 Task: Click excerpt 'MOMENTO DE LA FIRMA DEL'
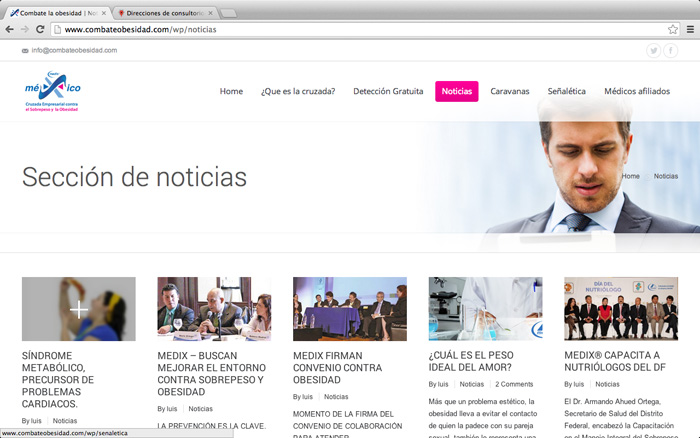pyautogui.click(x=348, y=424)
